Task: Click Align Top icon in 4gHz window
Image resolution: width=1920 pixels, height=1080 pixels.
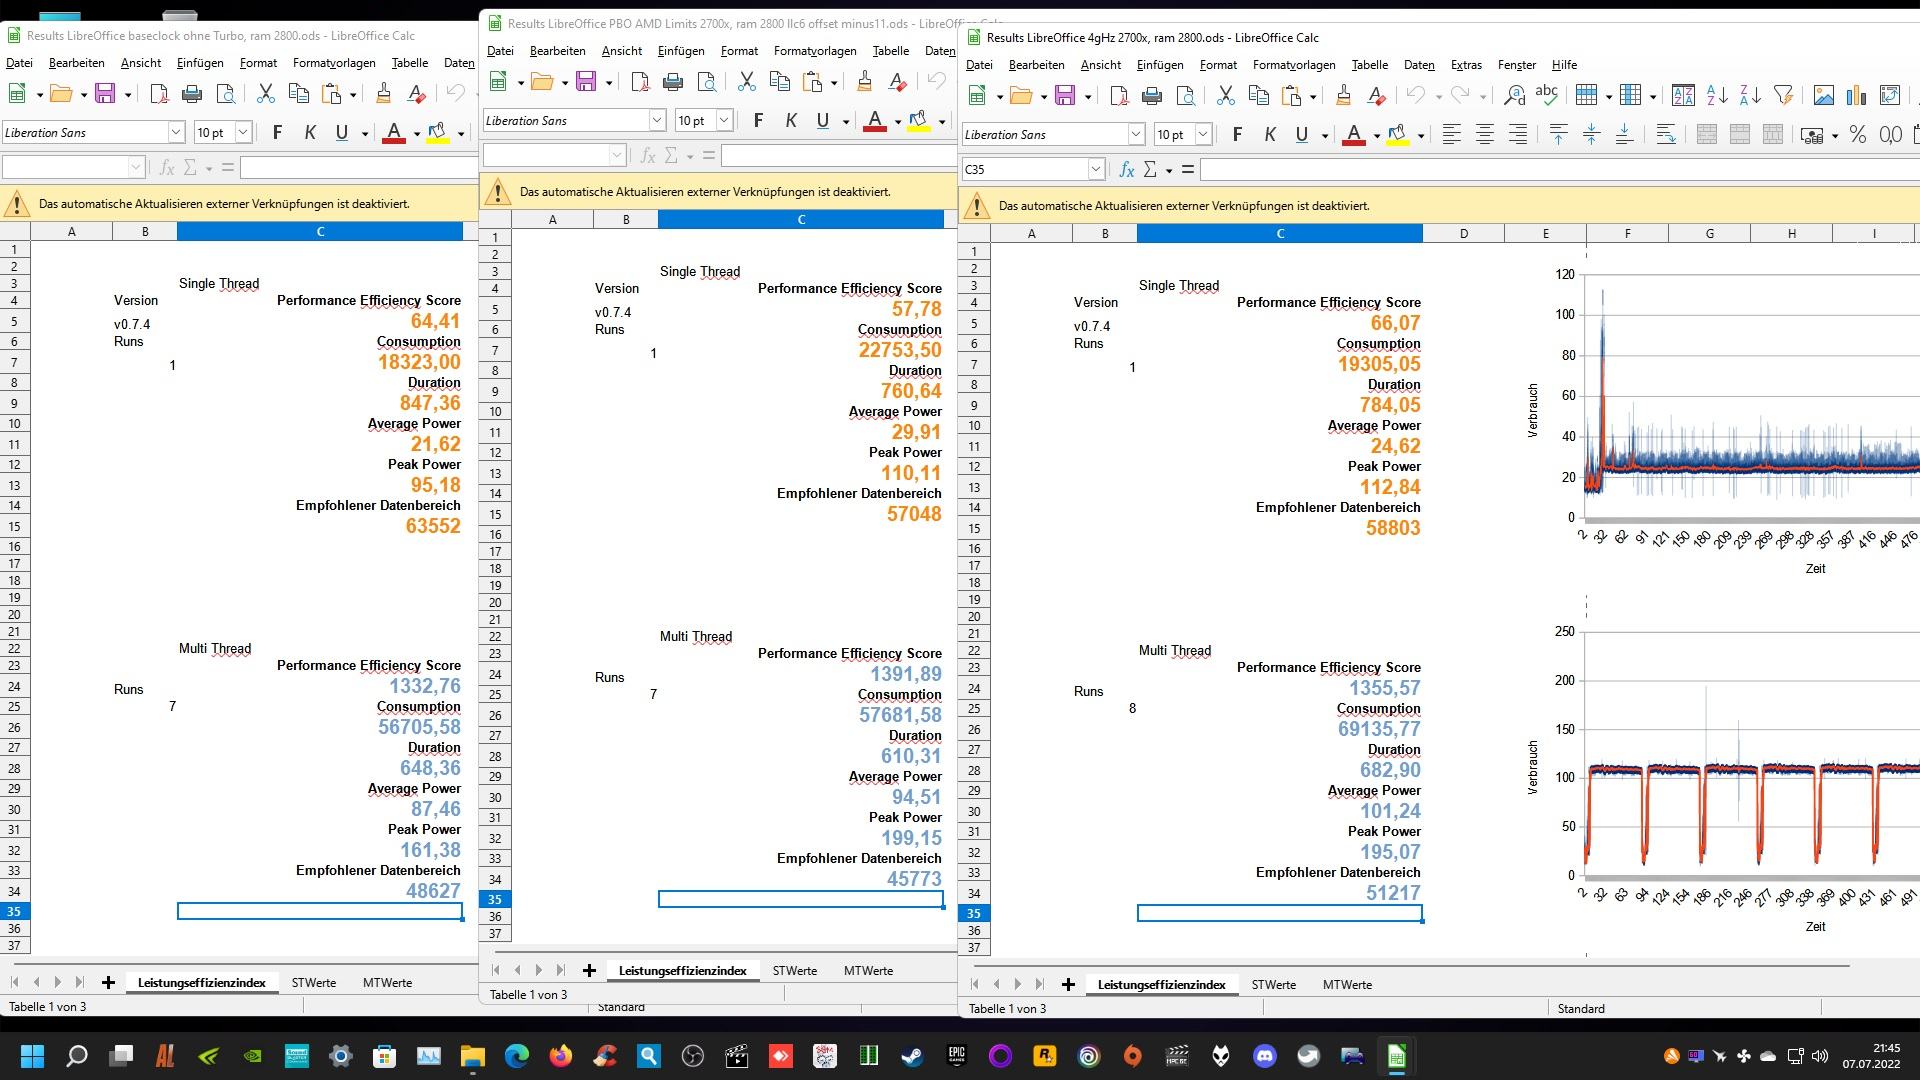Action: click(x=1558, y=134)
